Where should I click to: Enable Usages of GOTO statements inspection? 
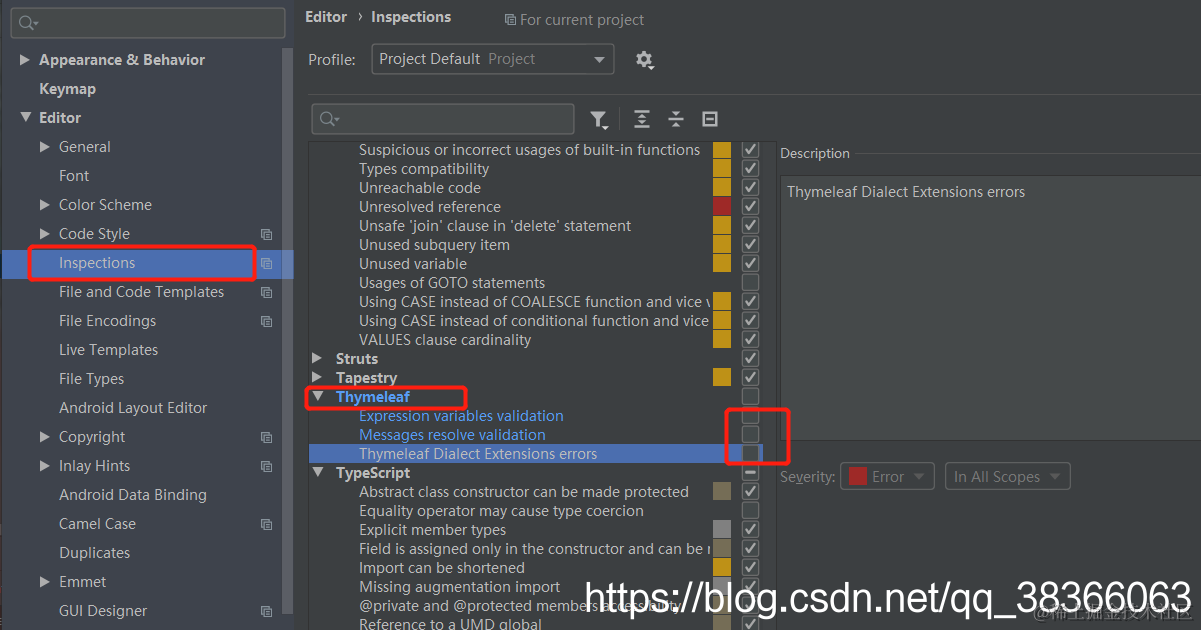tap(750, 283)
